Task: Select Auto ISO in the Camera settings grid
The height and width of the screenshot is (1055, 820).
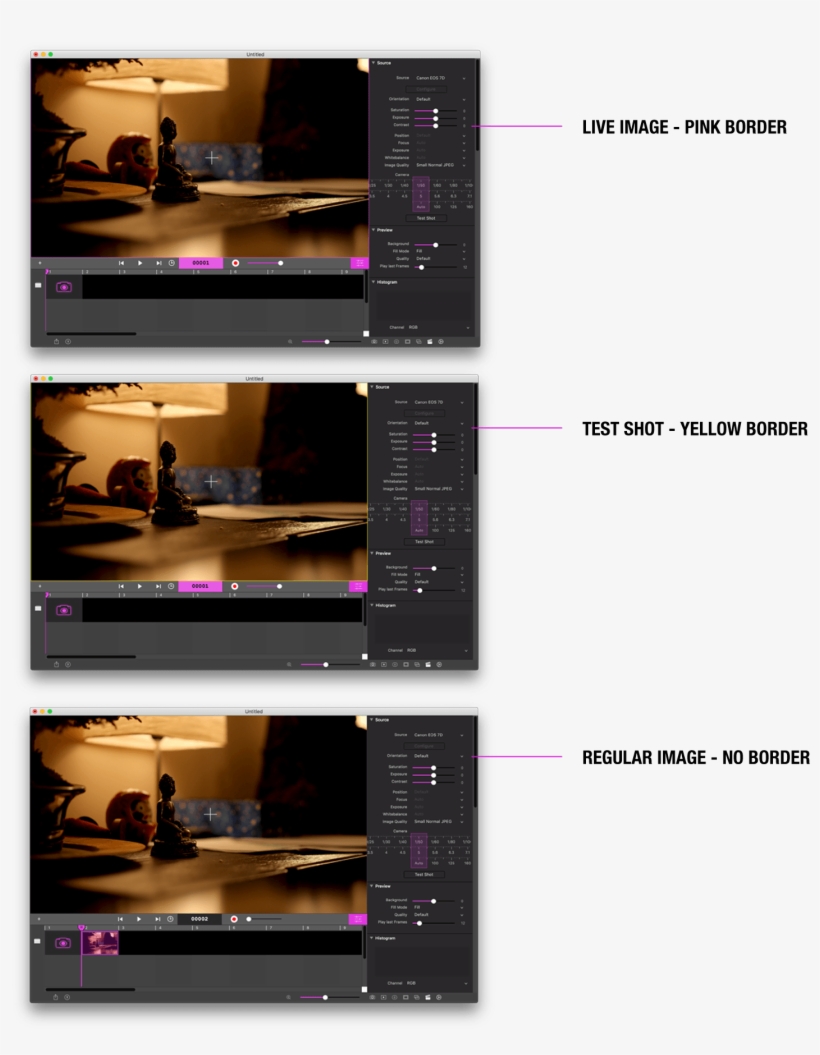Action: pos(421,206)
